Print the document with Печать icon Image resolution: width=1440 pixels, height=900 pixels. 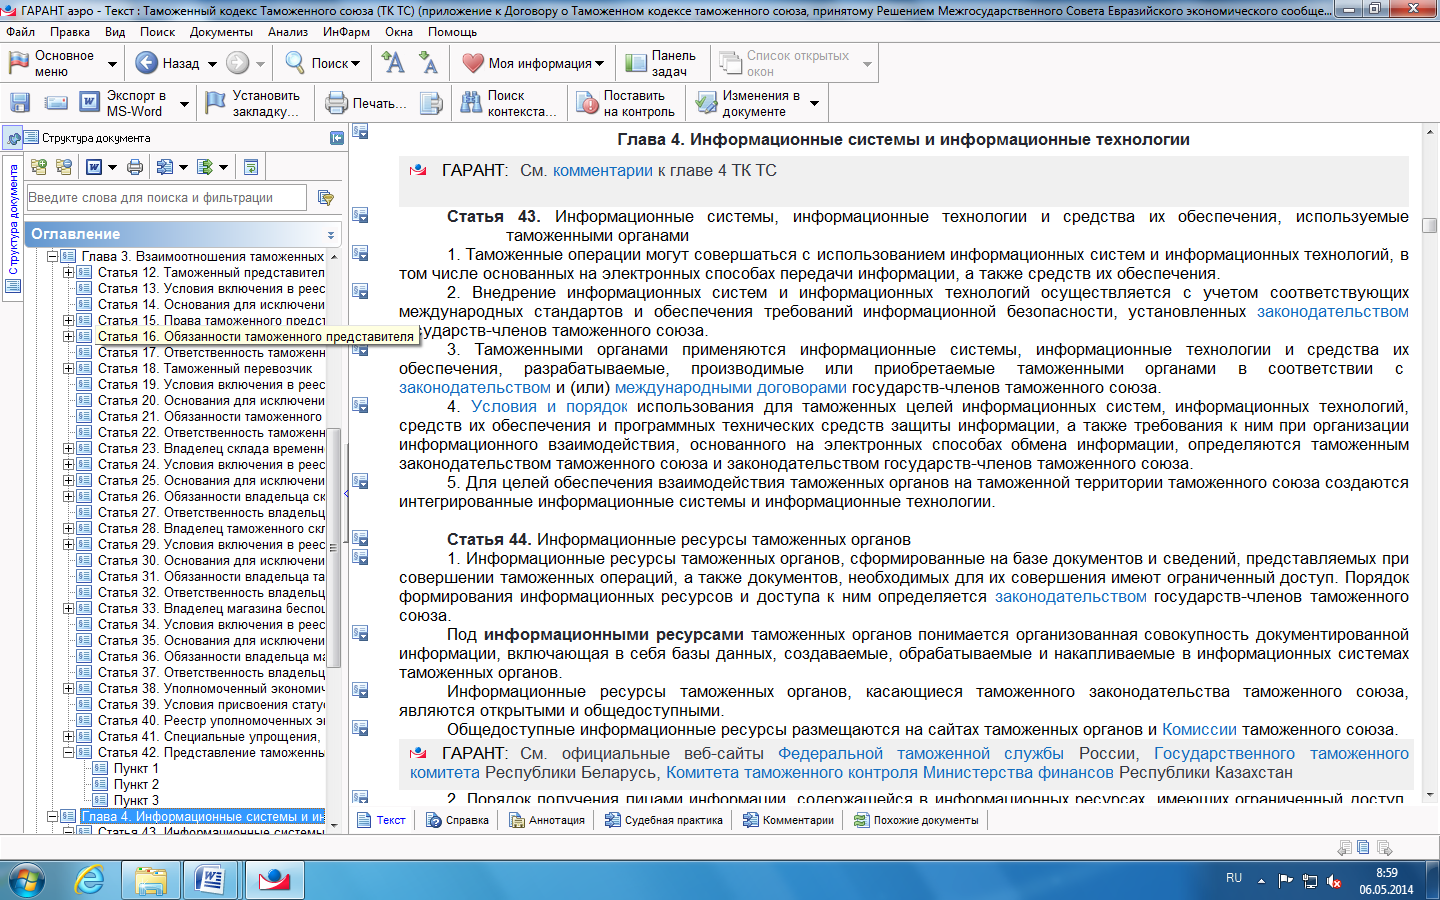(337, 103)
